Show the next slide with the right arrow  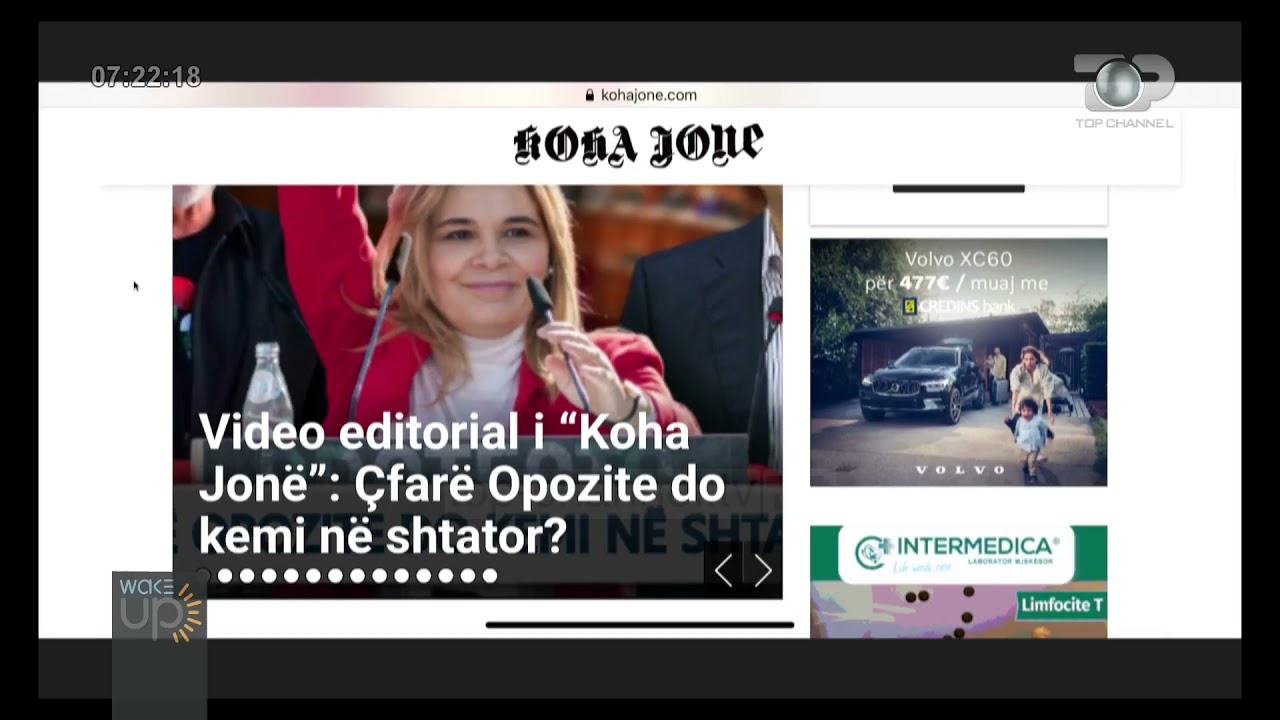[763, 571]
